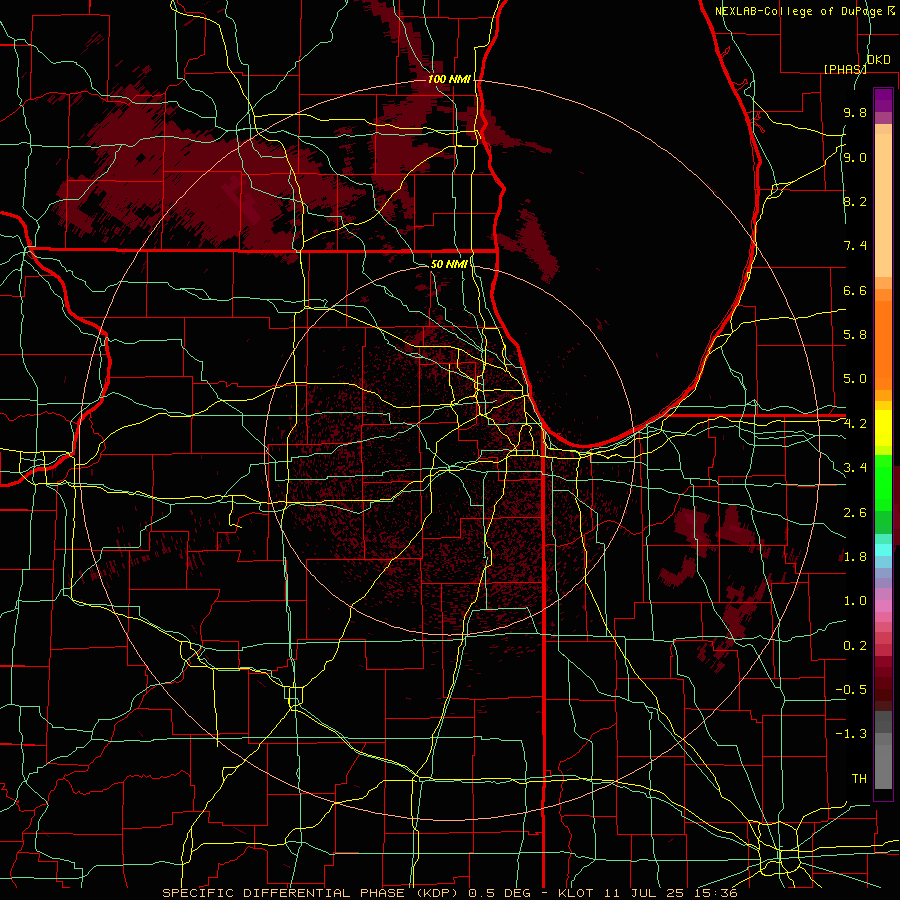Image resolution: width=900 pixels, height=900 pixels.
Task: Click the 1.0 value on the scale
Action: (x=855, y=601)
